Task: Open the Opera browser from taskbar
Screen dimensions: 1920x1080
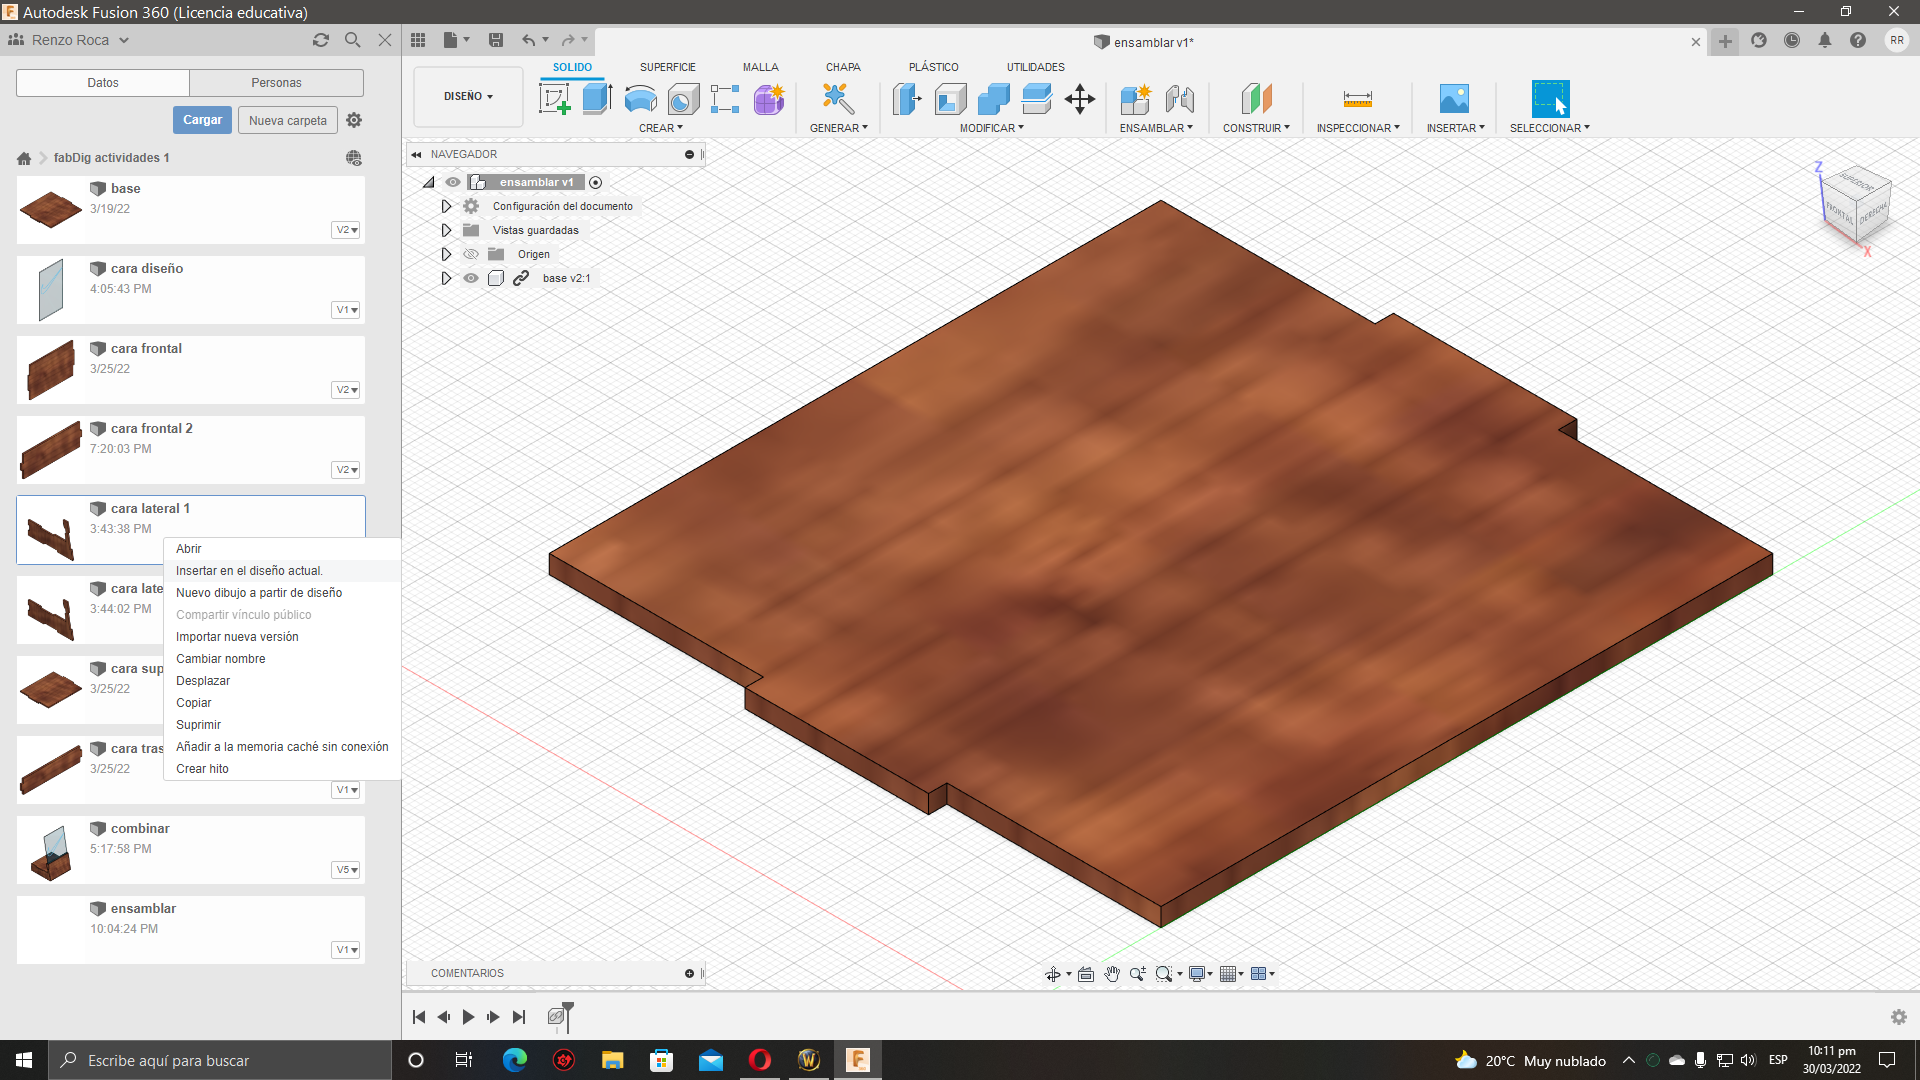Action: pos(760,1060)
